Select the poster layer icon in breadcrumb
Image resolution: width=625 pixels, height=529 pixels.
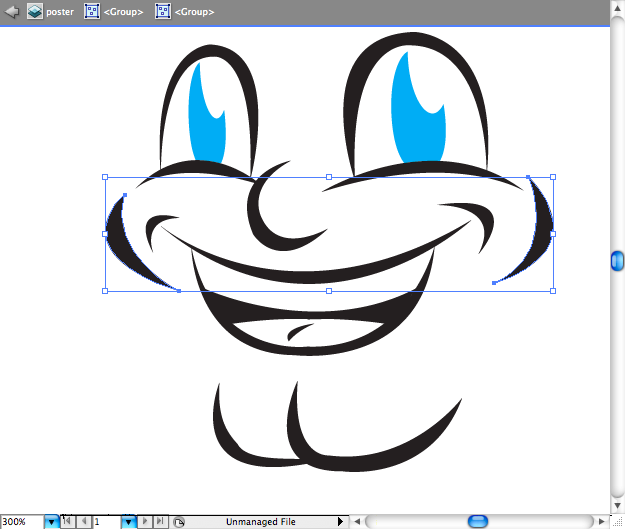[x=35, y=12]
